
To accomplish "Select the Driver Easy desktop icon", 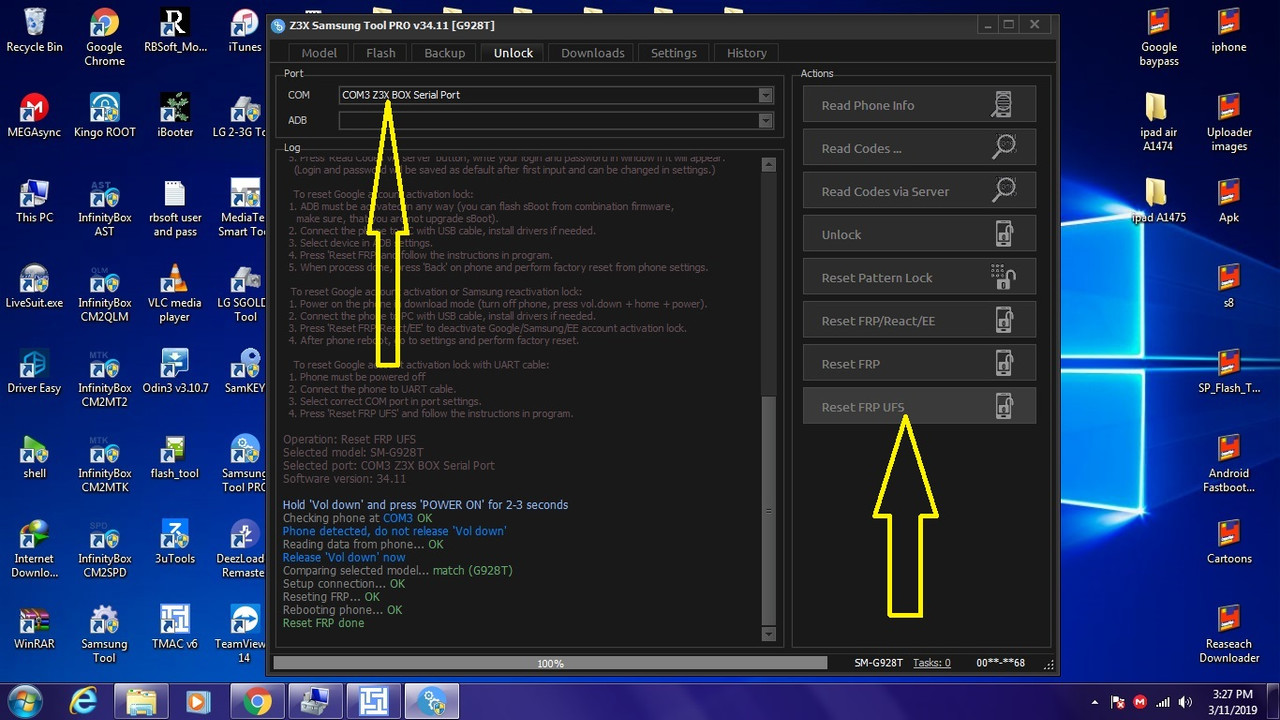I will tap(34, 371).
